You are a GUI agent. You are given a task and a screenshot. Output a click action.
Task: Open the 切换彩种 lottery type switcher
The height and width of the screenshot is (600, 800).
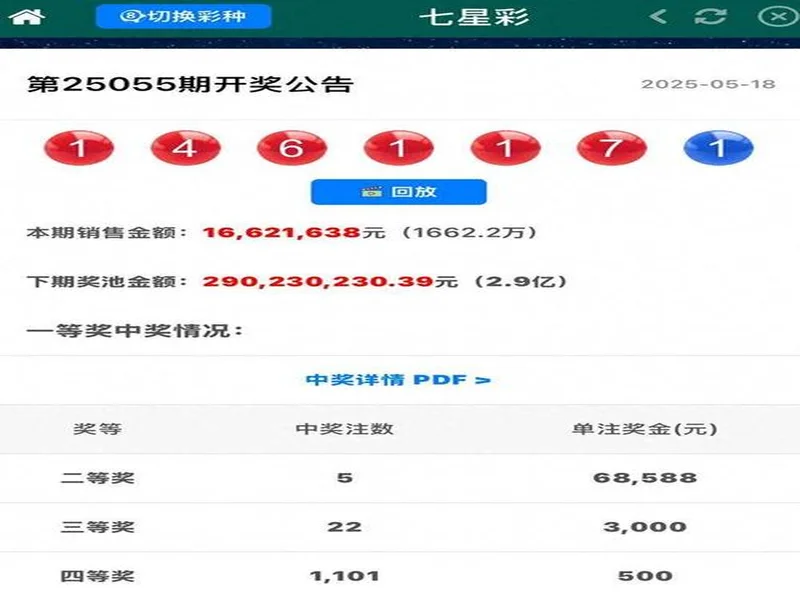(185, 16)
